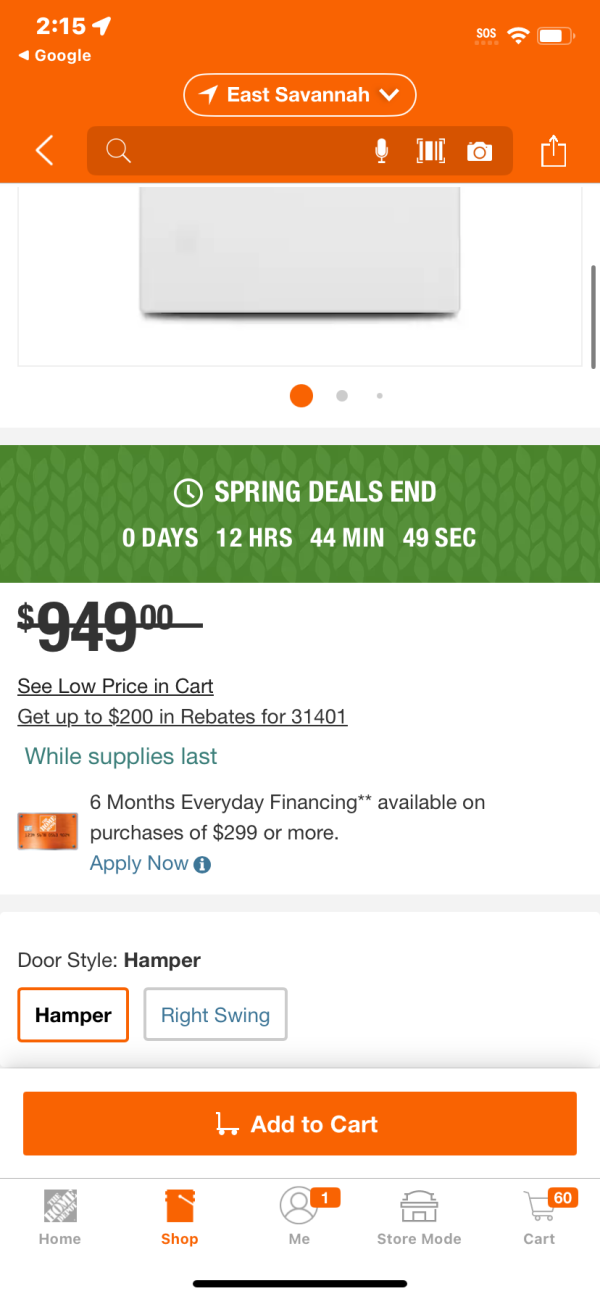Tap the Home Depot credit card icon

(48, 832)
